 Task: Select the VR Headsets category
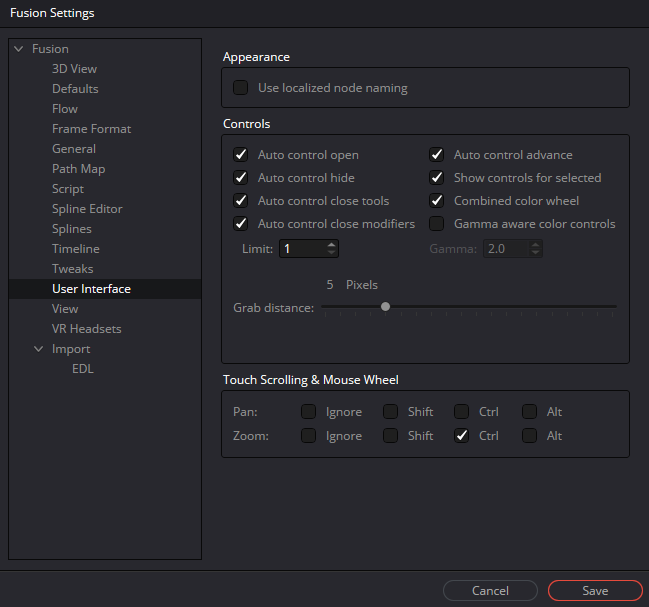point(86,329)
